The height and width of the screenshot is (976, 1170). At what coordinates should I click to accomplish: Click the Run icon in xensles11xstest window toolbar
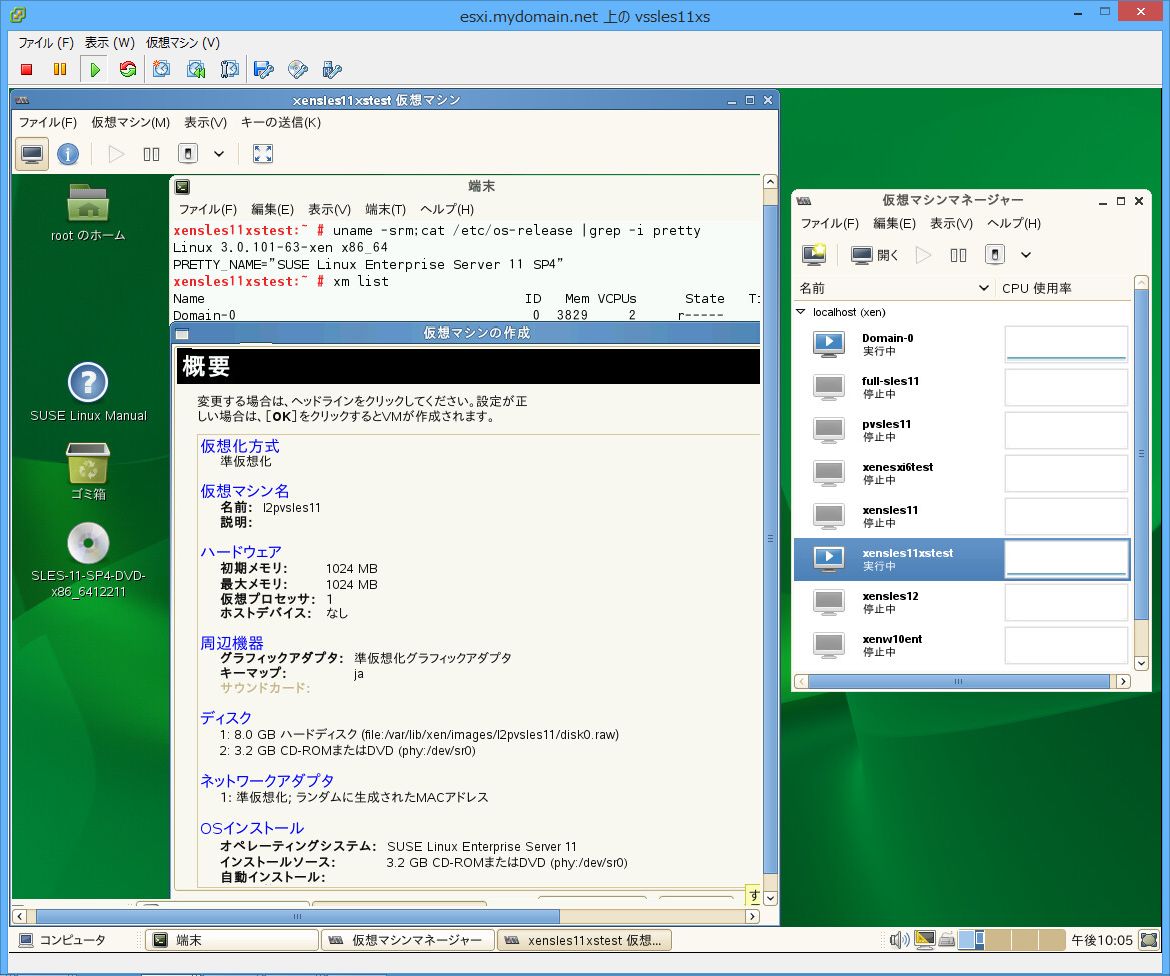[x=116, y=154]
